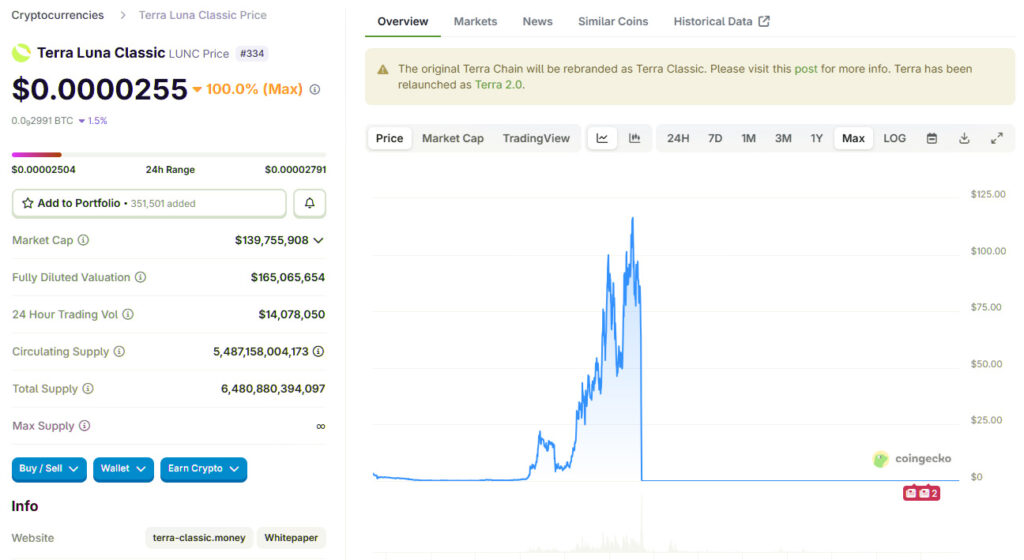Switch chart to Market Cap view
This screenshot has width=1024, height=560.
(453, 138)
